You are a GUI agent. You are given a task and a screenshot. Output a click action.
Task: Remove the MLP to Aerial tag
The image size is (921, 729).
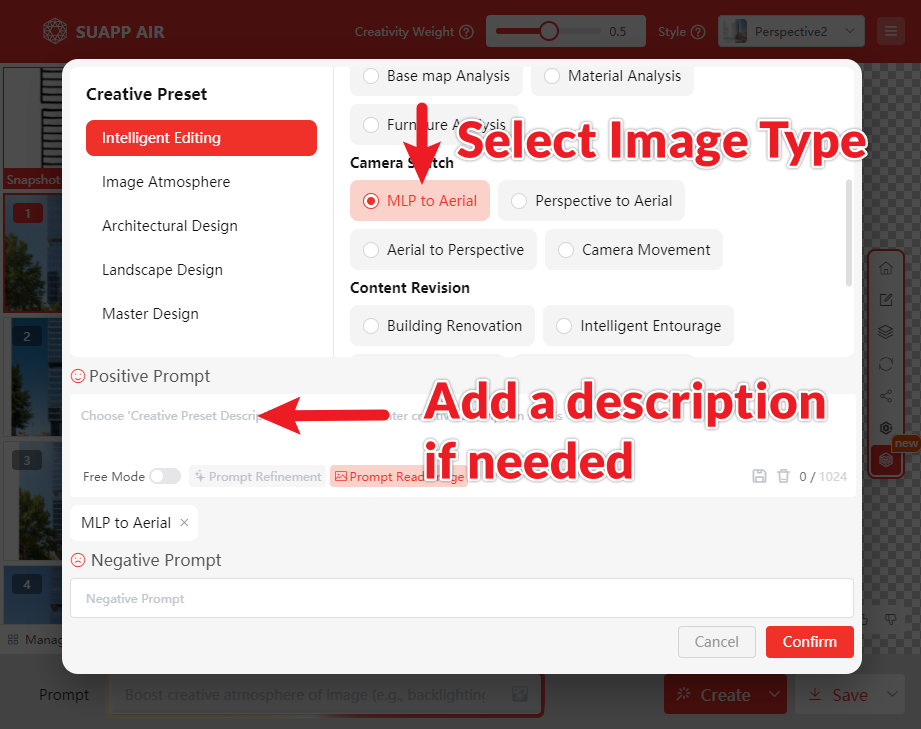pos(184,523)
